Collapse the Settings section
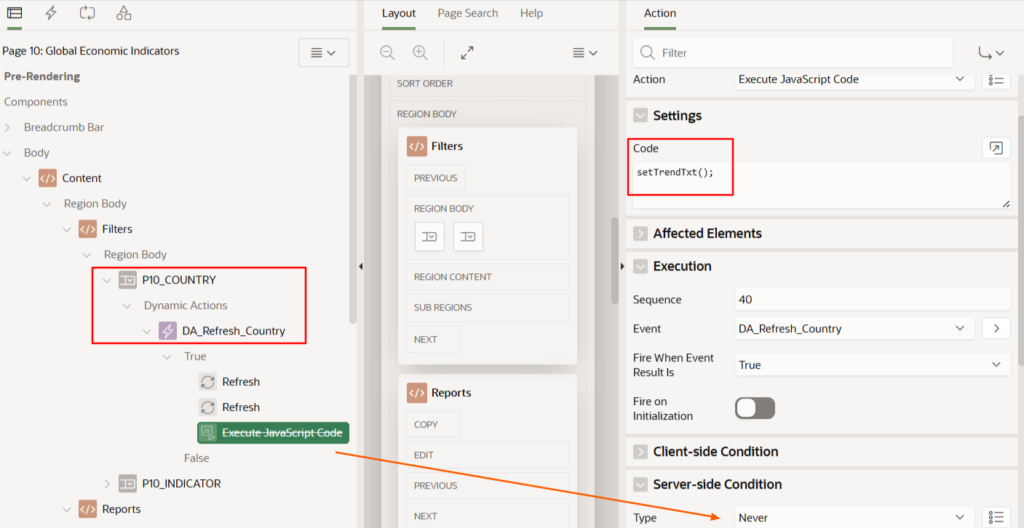Viewport: 1024px width, 528px height. tap(640, 116)
